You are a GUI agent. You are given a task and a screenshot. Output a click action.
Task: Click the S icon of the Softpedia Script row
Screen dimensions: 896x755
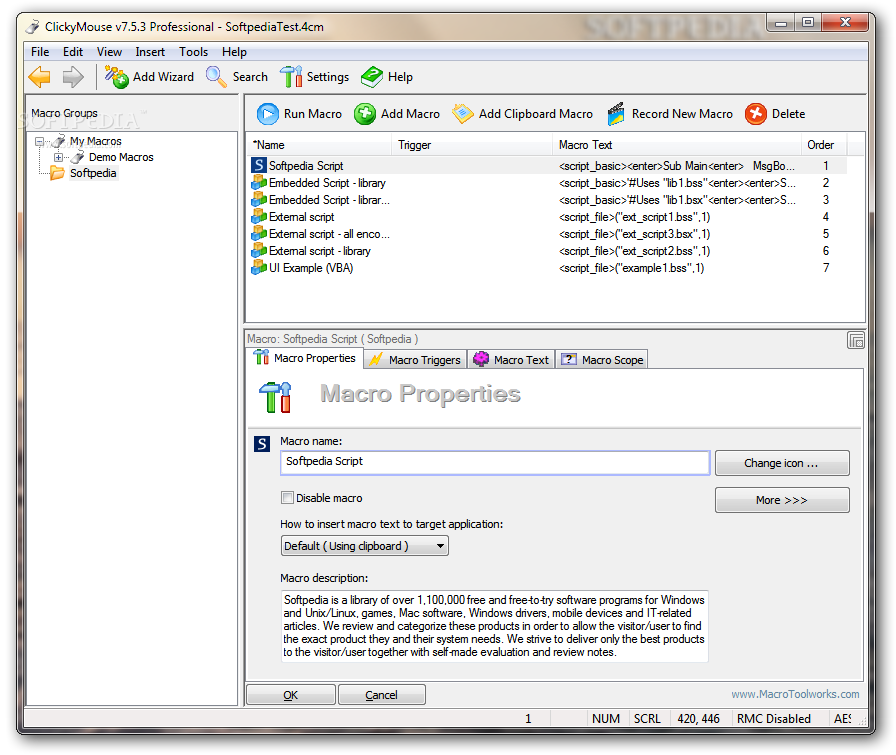click(259, 165)
